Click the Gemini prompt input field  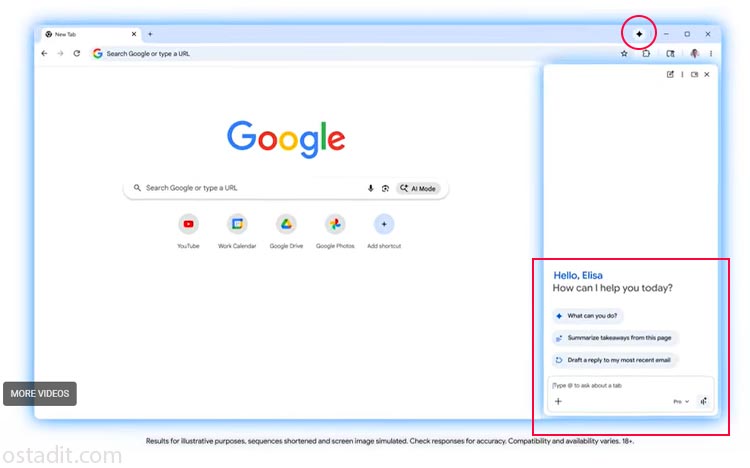point(630,385)
